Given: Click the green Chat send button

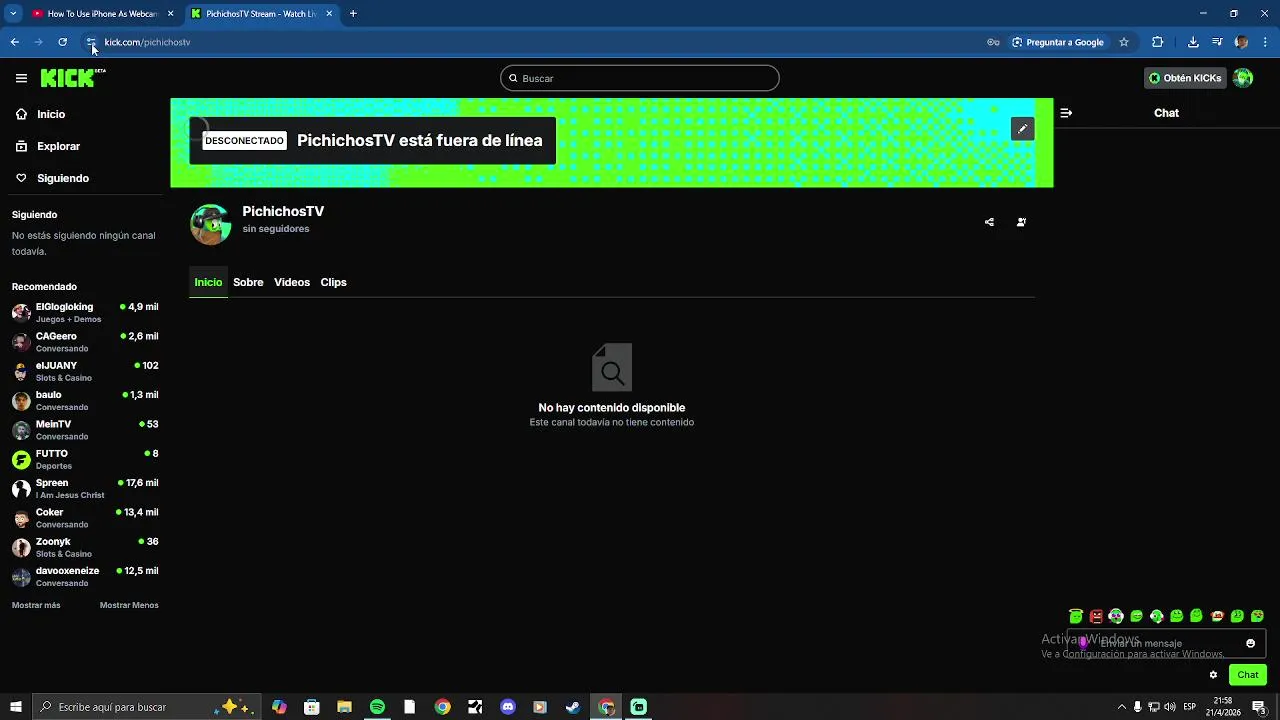Looking at the screenshot, I should tap(1248, 675).
